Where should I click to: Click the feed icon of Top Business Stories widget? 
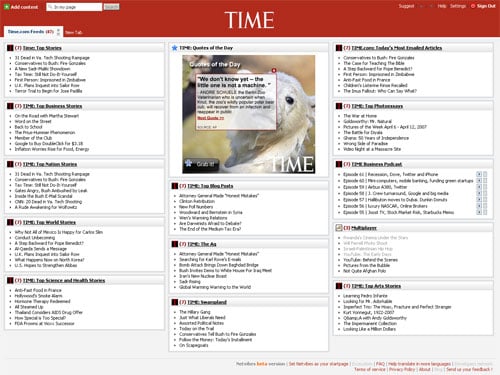click(x=10, y=106)
